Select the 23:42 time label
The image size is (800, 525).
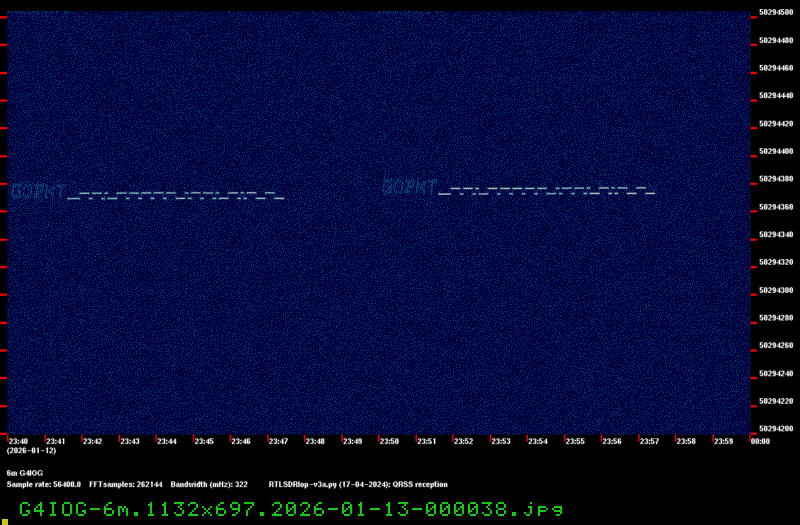coord(93,441)
